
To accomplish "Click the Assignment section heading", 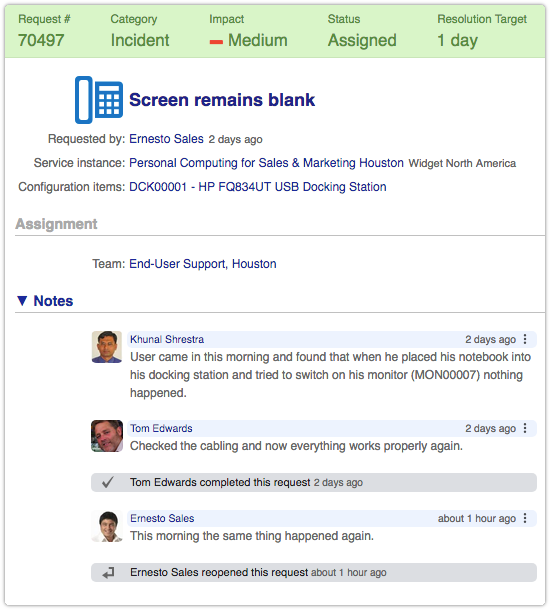I will [56, 224].
